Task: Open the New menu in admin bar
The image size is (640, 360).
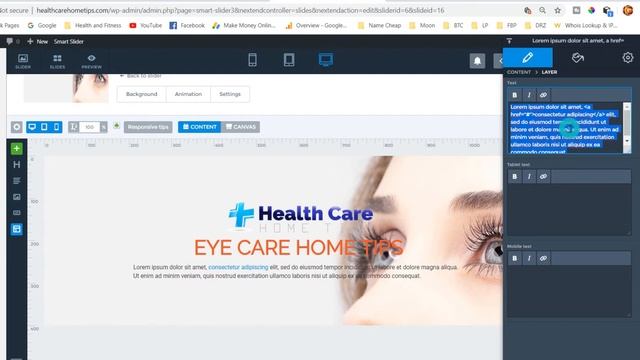Action: click(38, 41)
